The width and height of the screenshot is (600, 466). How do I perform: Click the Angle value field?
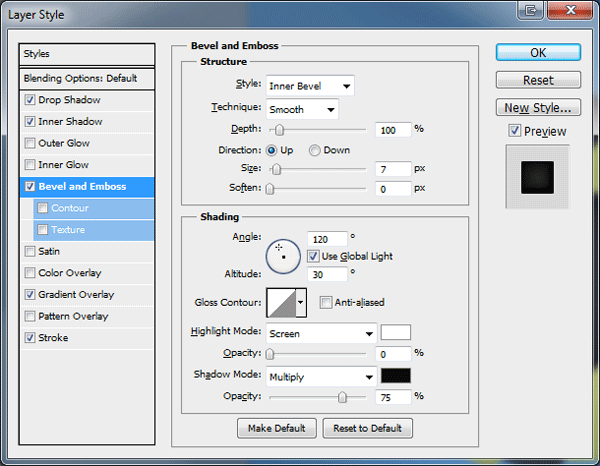pyautogui.click(x=327, y=240)
